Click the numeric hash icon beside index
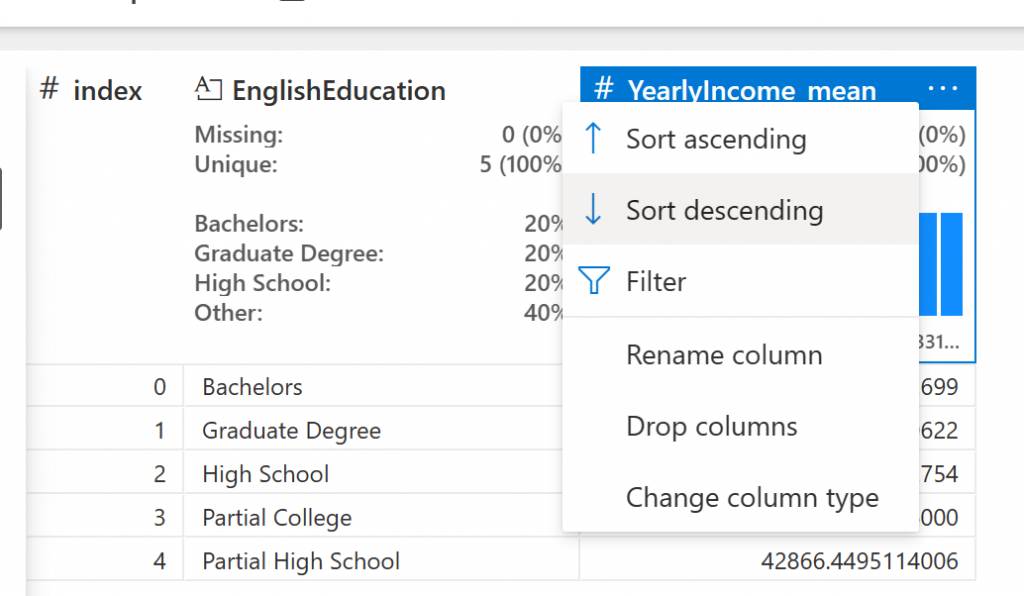 pos(49,90)
